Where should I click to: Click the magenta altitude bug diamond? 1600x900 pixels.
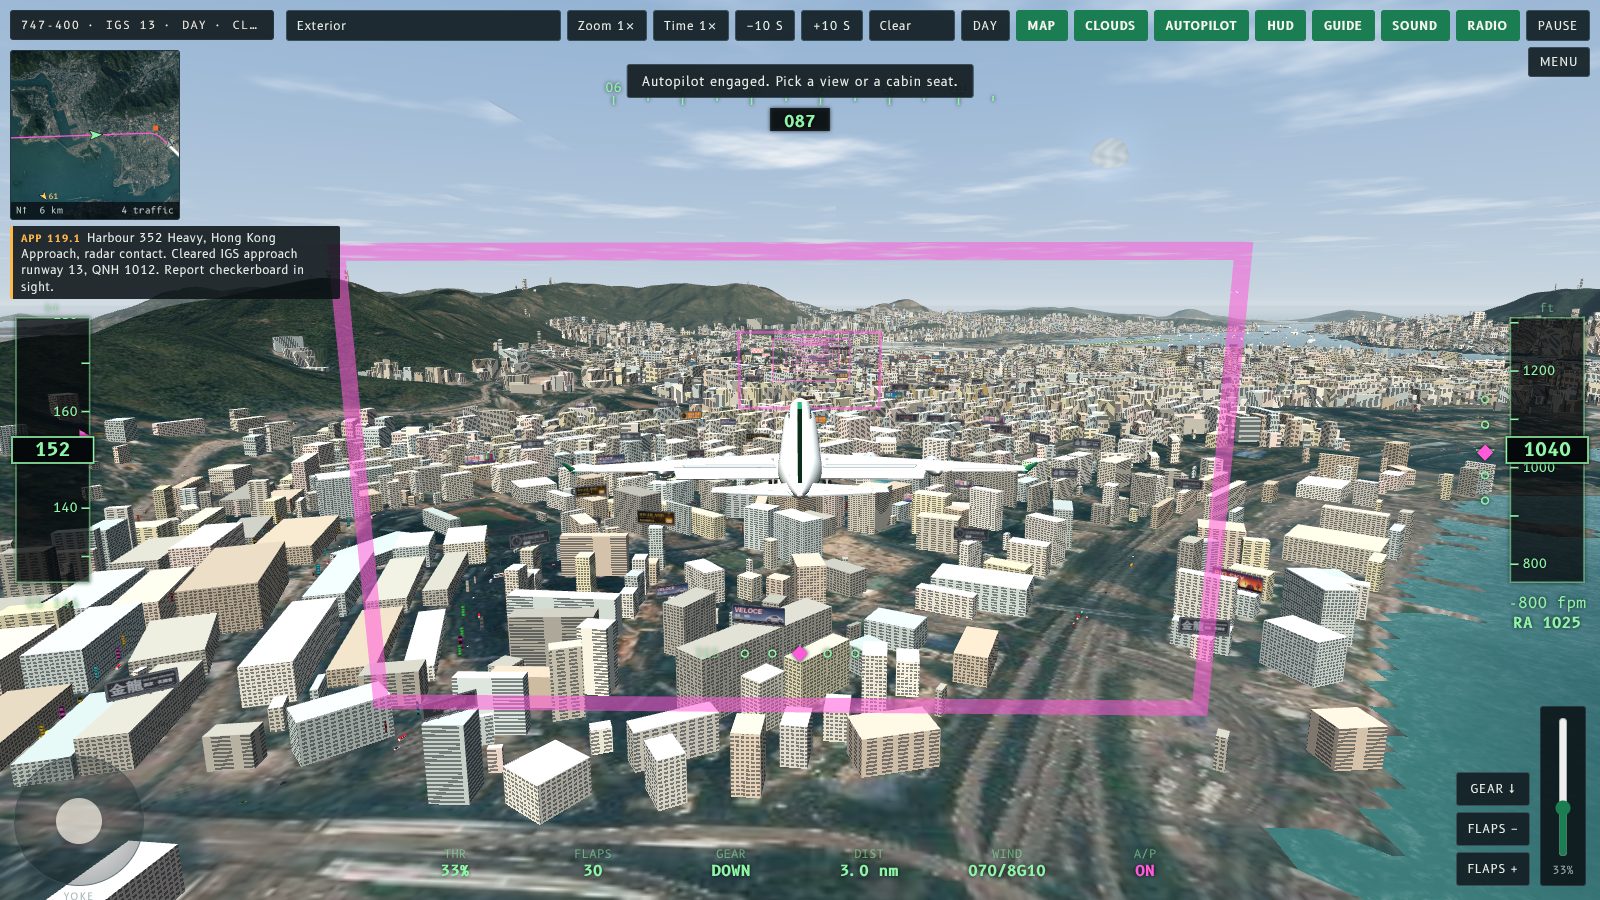tap(1485, 453)
